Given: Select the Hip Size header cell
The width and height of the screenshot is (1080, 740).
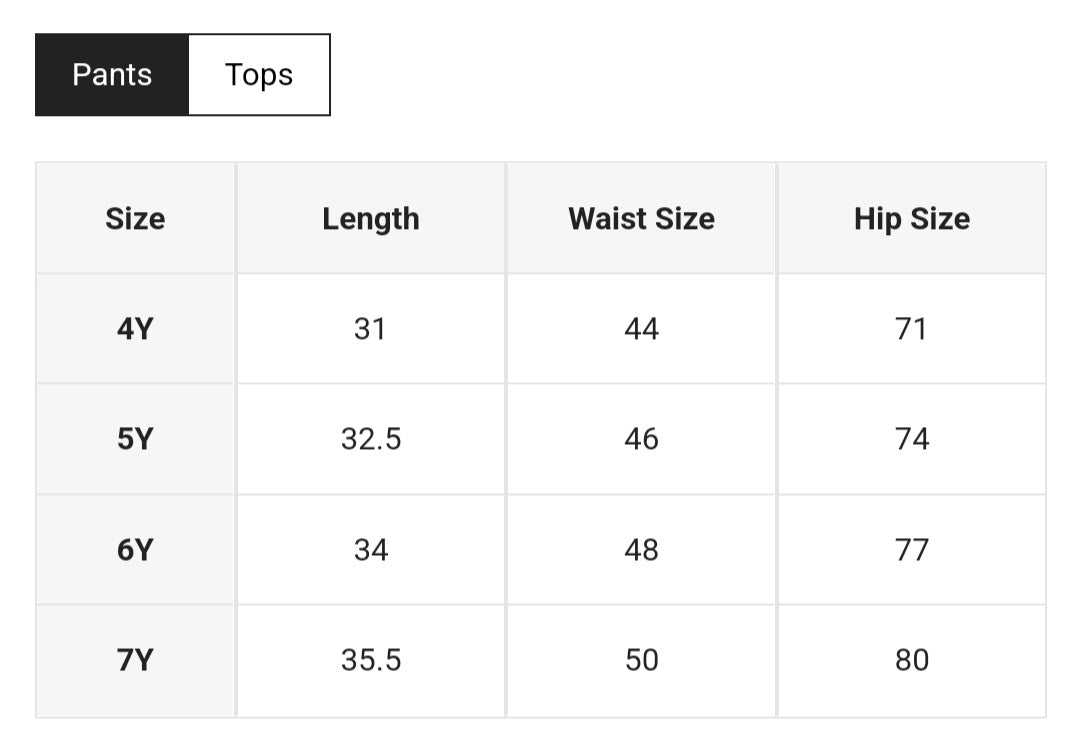Looking at the screenshot, I should (x=911, y=219).
